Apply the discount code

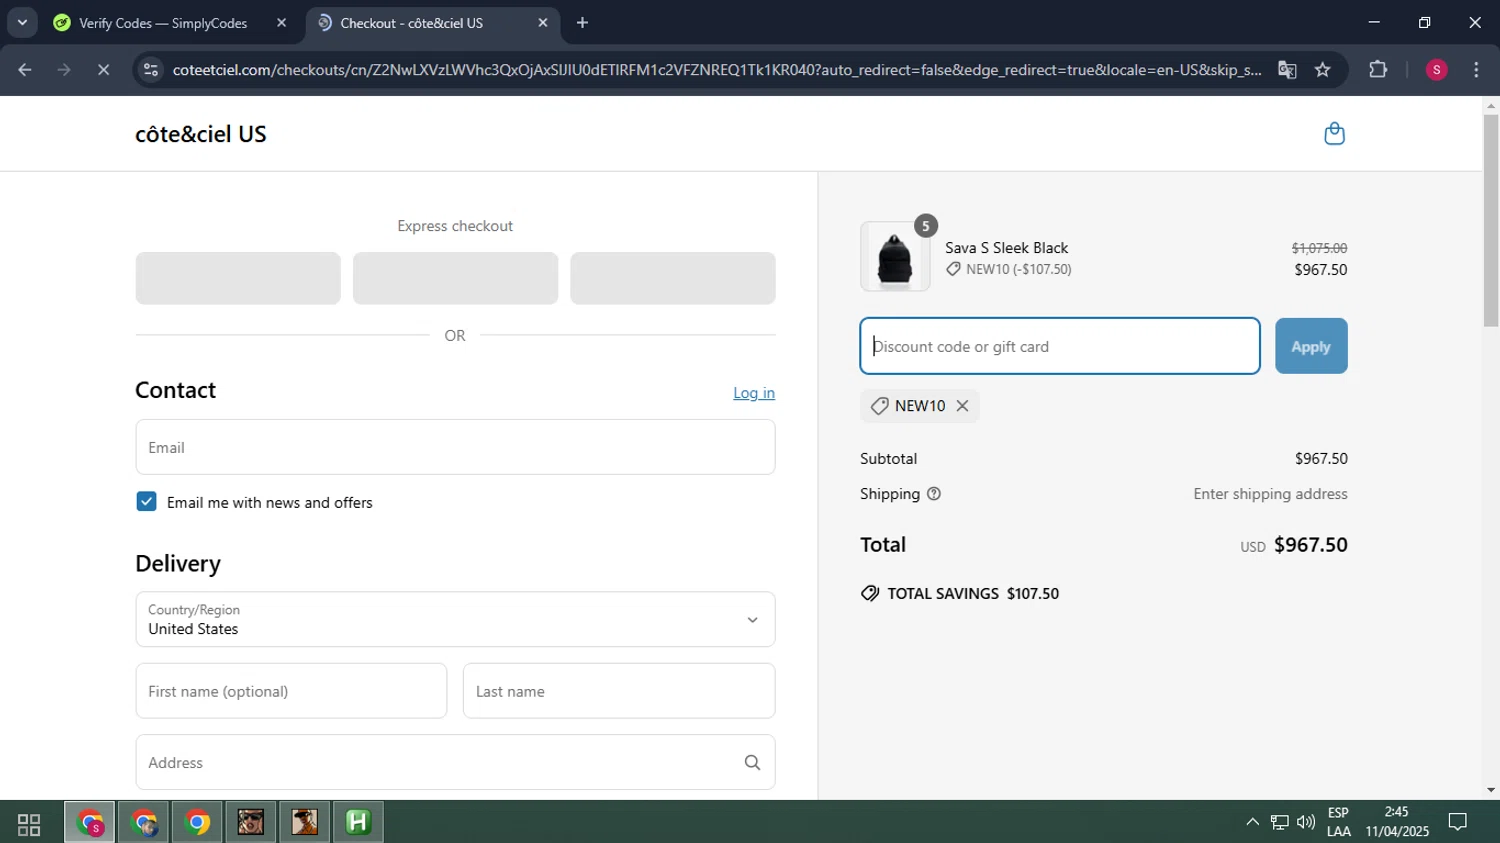[1311, 346]
